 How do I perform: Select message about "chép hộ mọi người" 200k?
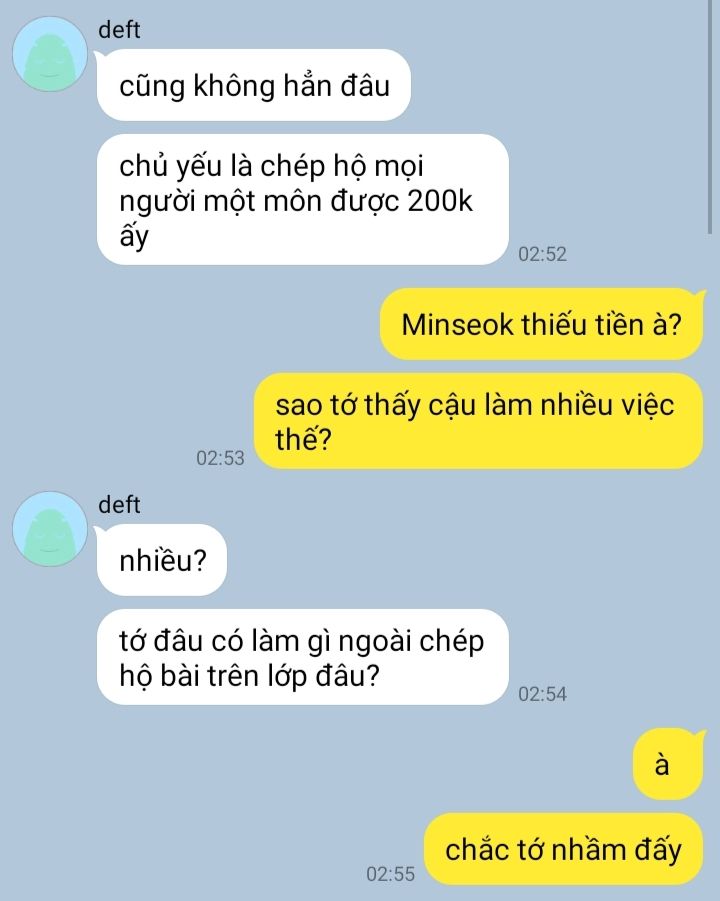(303, 199)
